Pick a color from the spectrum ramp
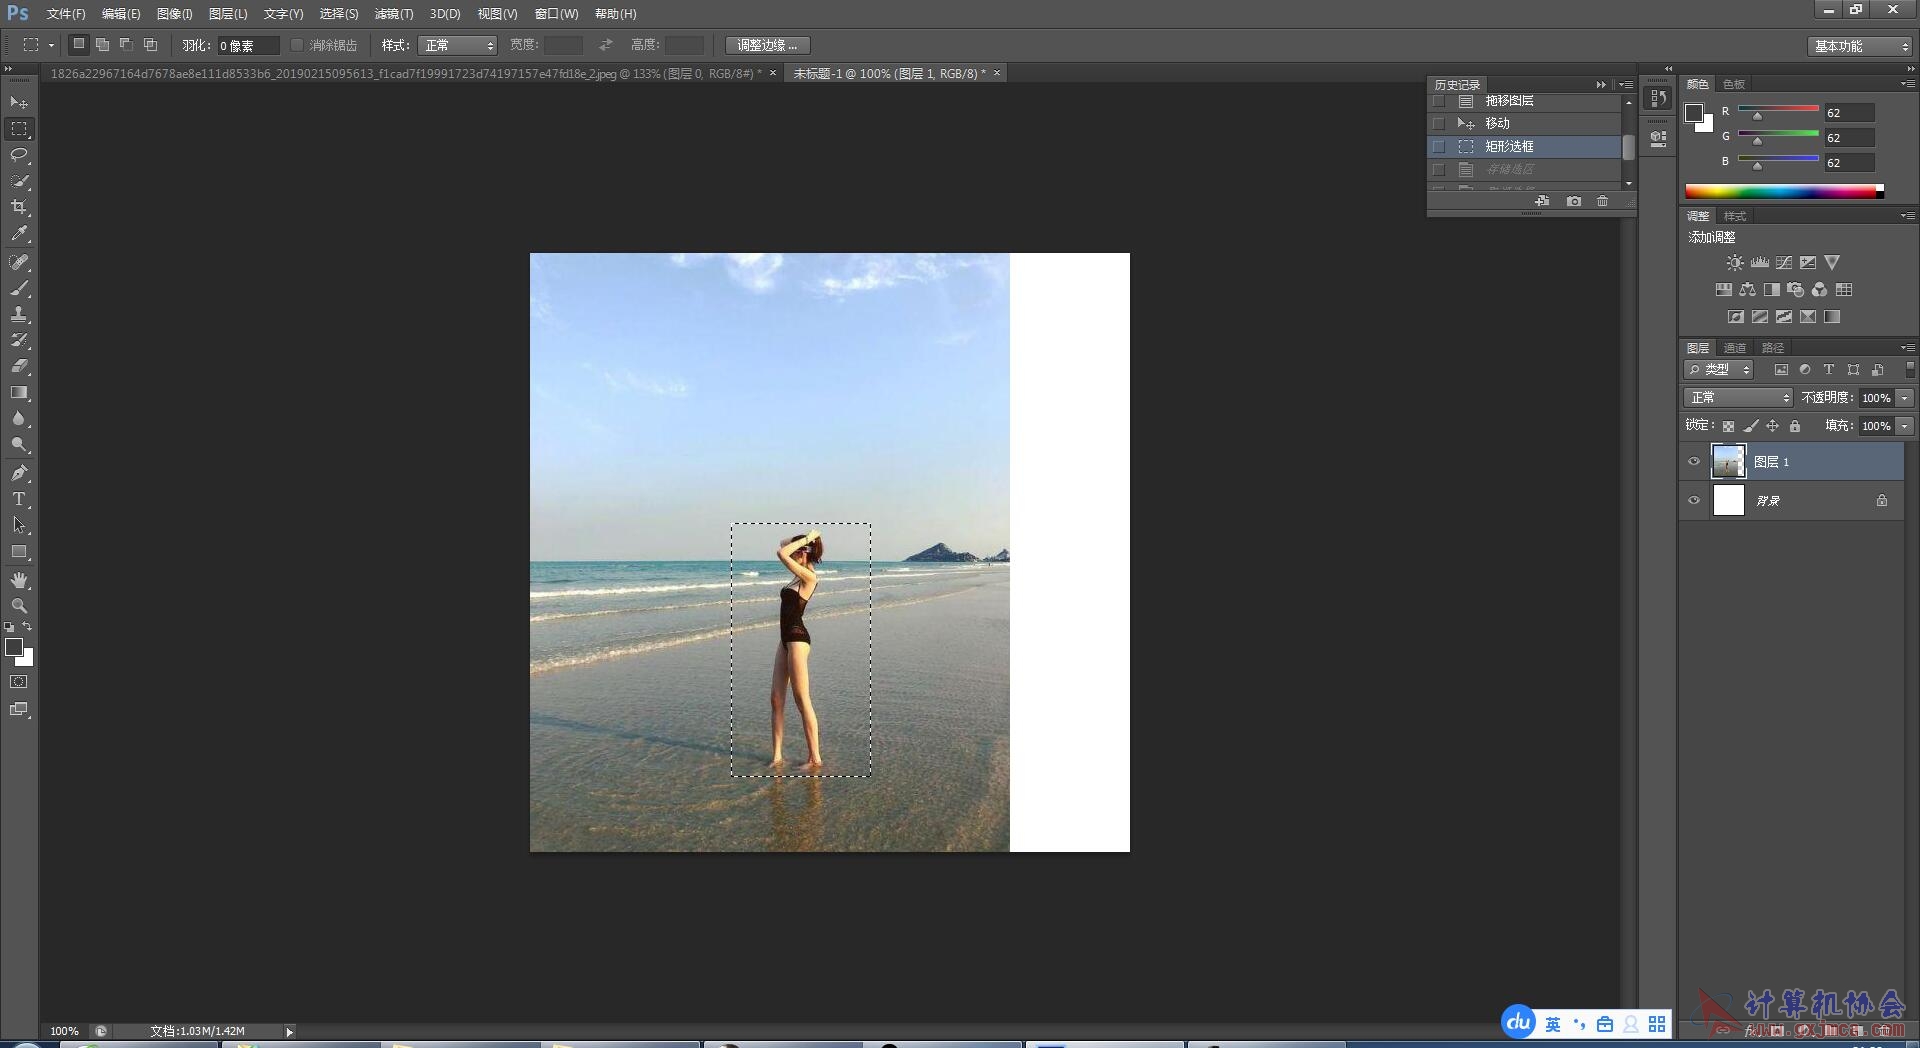Screen dimensions: 1920x1048 [1784, 191]
